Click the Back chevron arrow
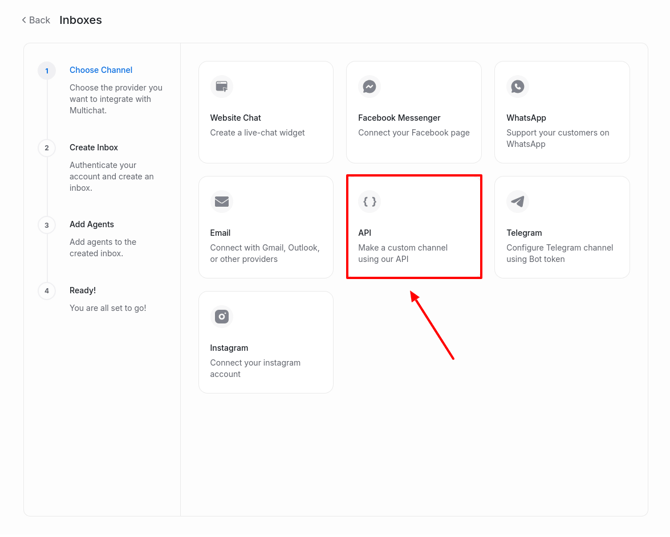 click(x=24, y=20)
